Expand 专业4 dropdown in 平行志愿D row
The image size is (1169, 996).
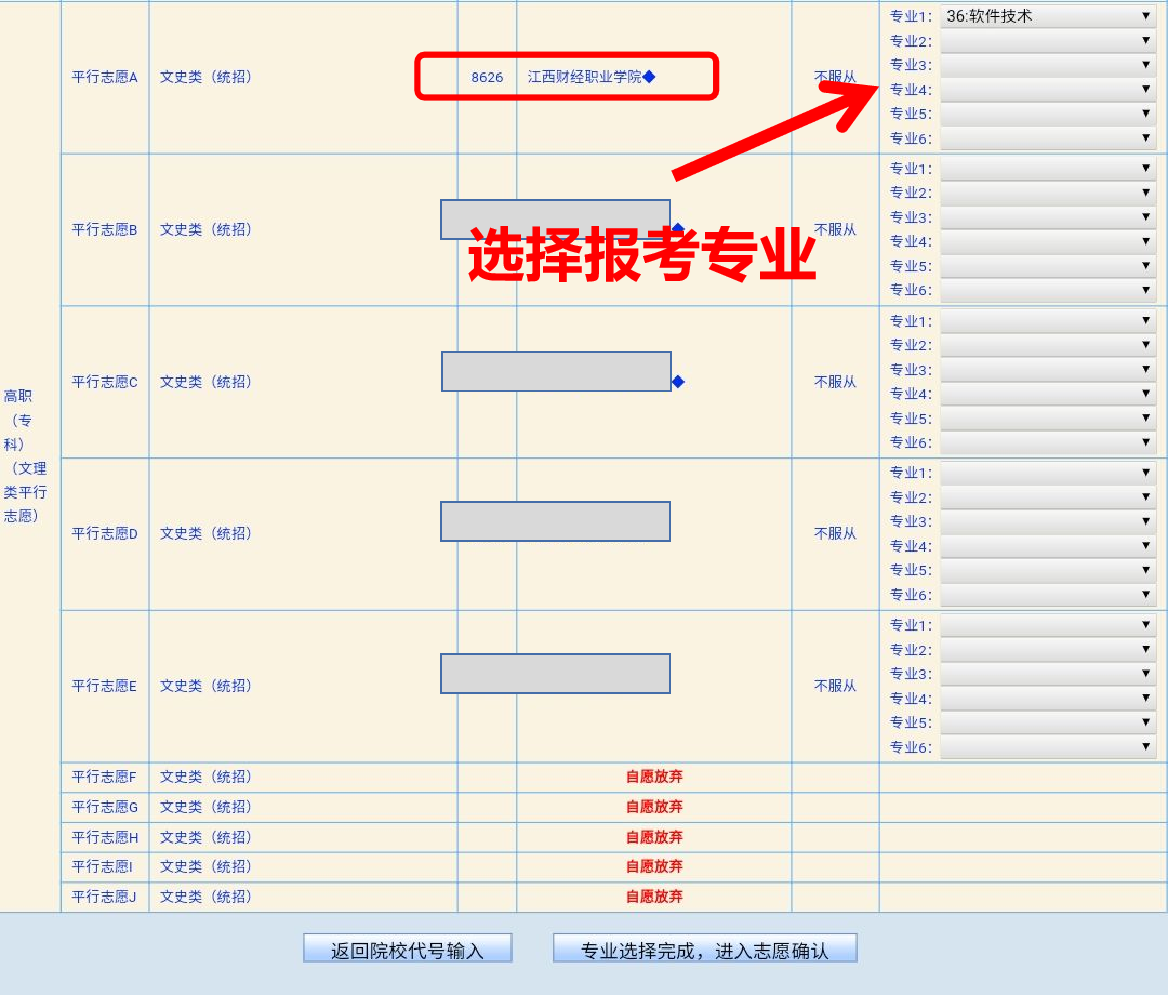(x=1048, y=546)
